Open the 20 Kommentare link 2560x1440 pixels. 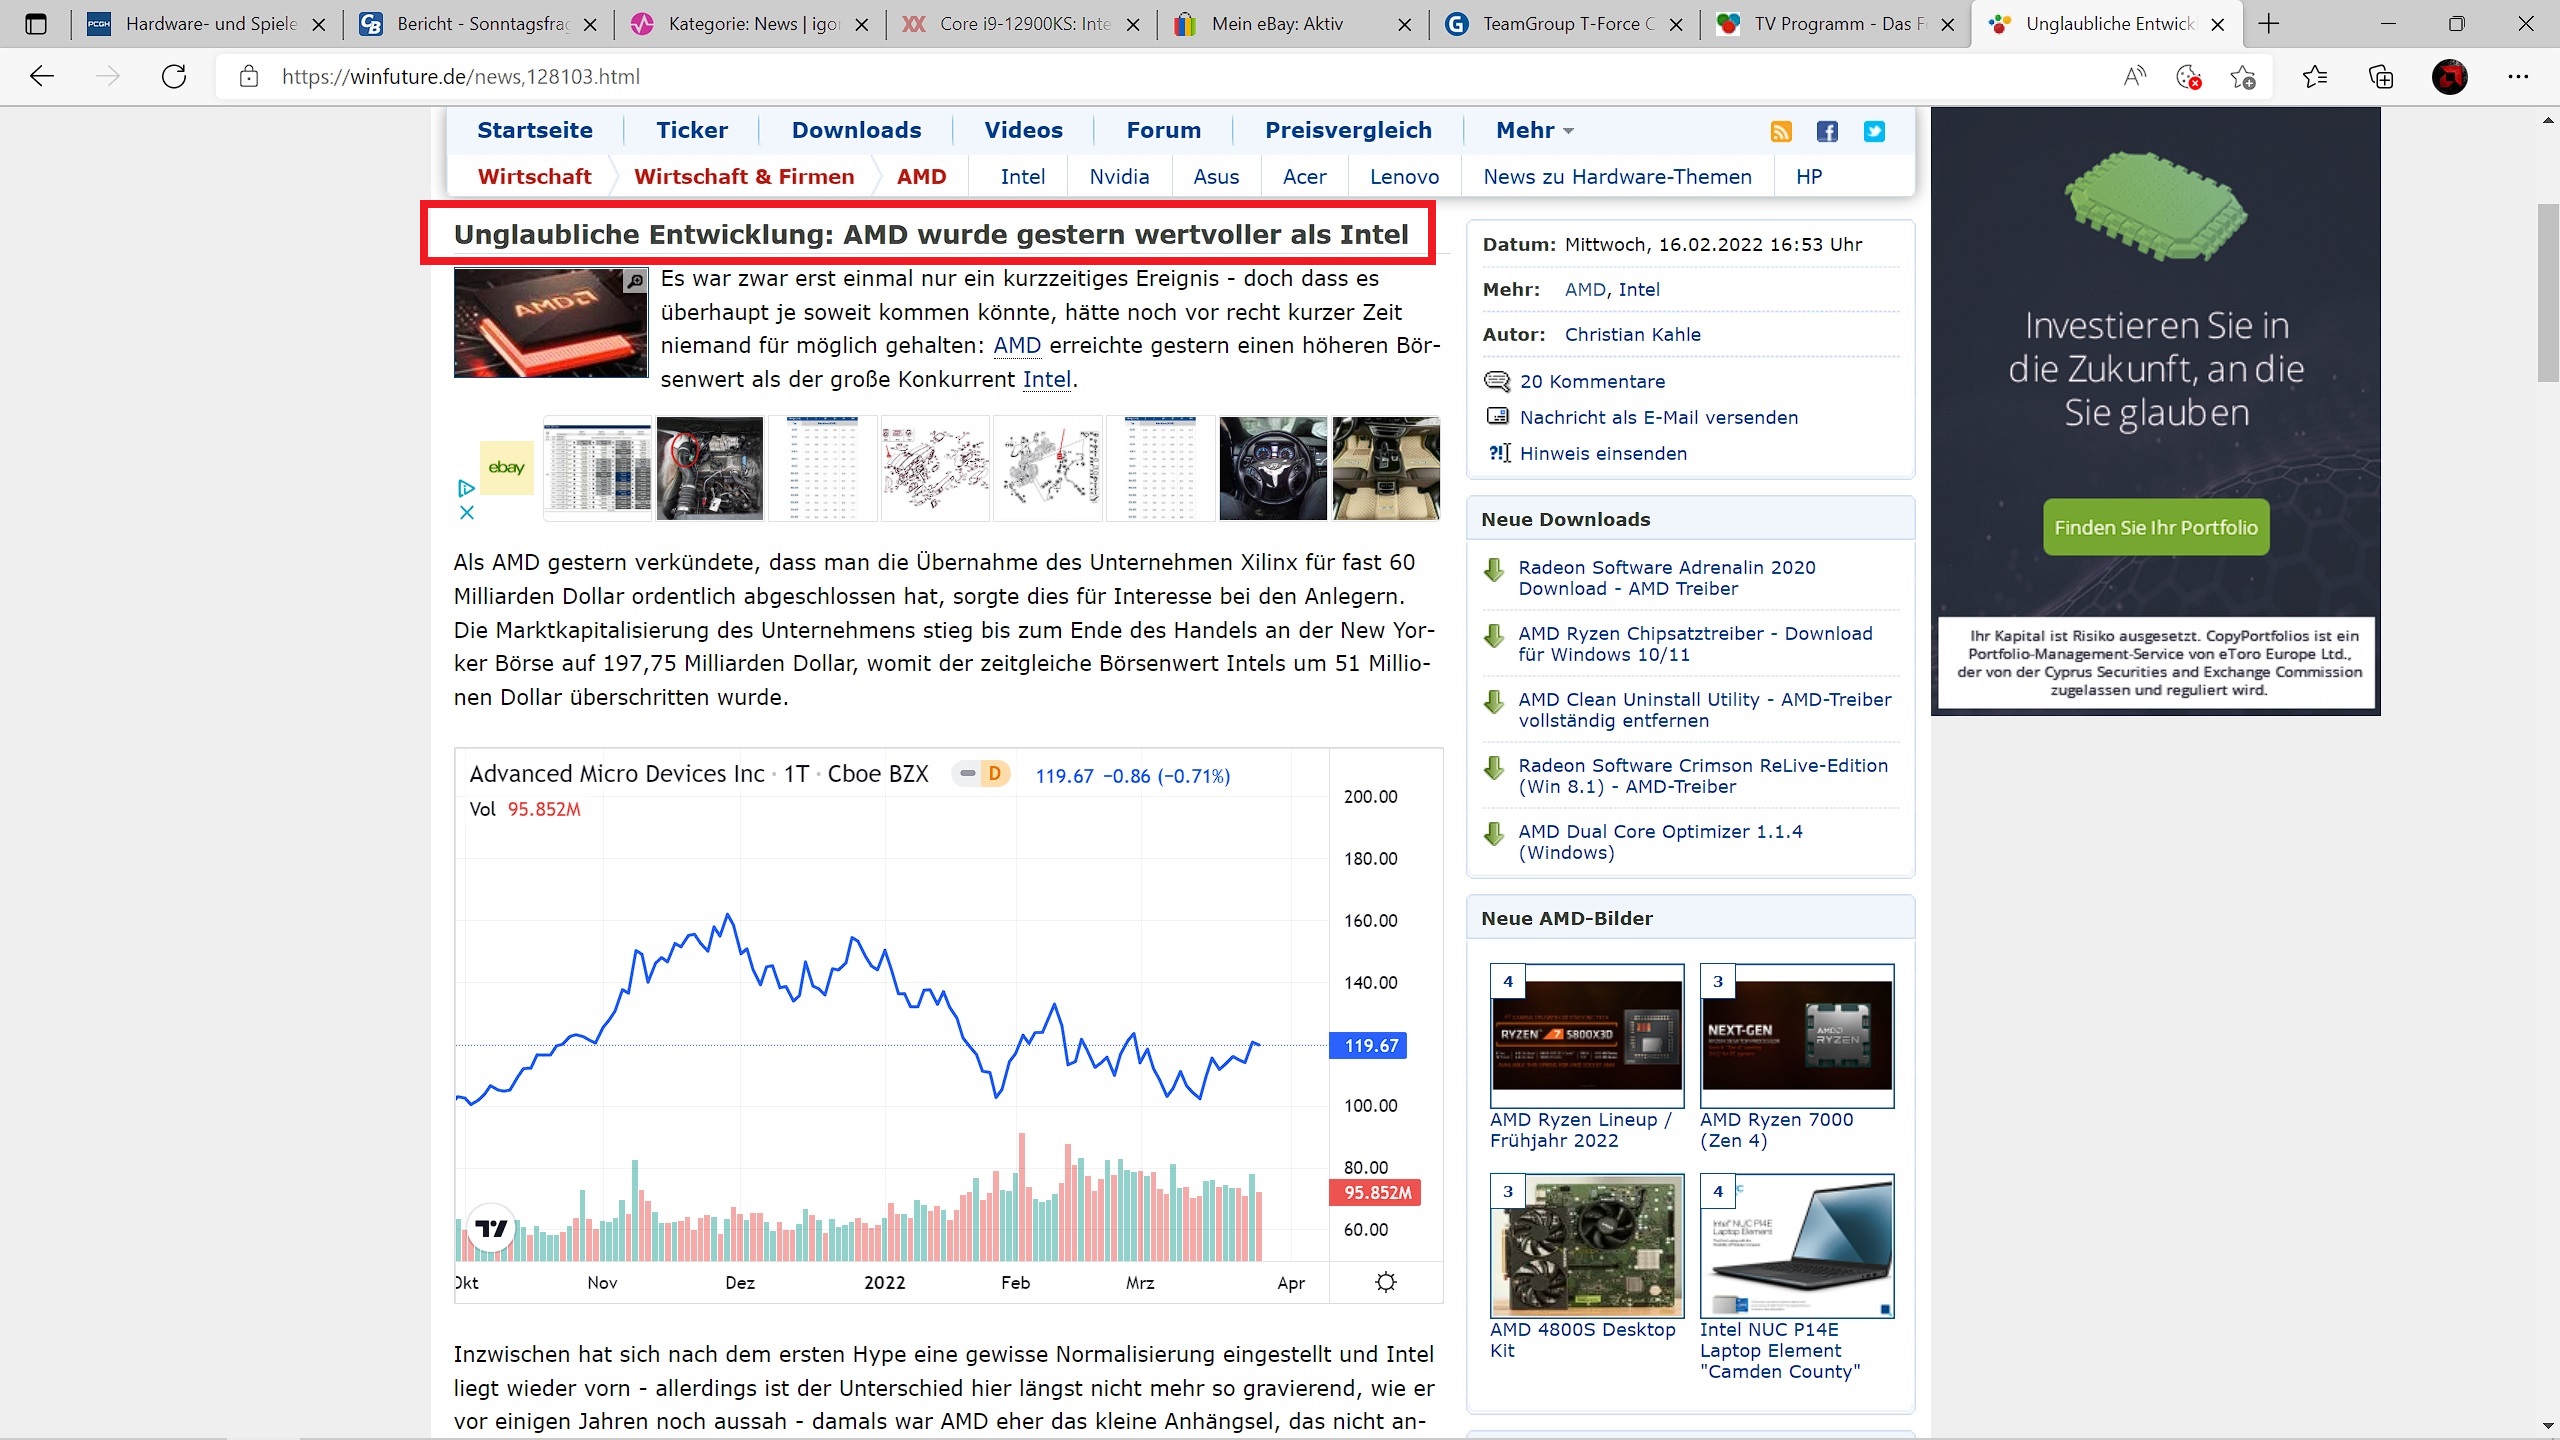(1592, 381)
